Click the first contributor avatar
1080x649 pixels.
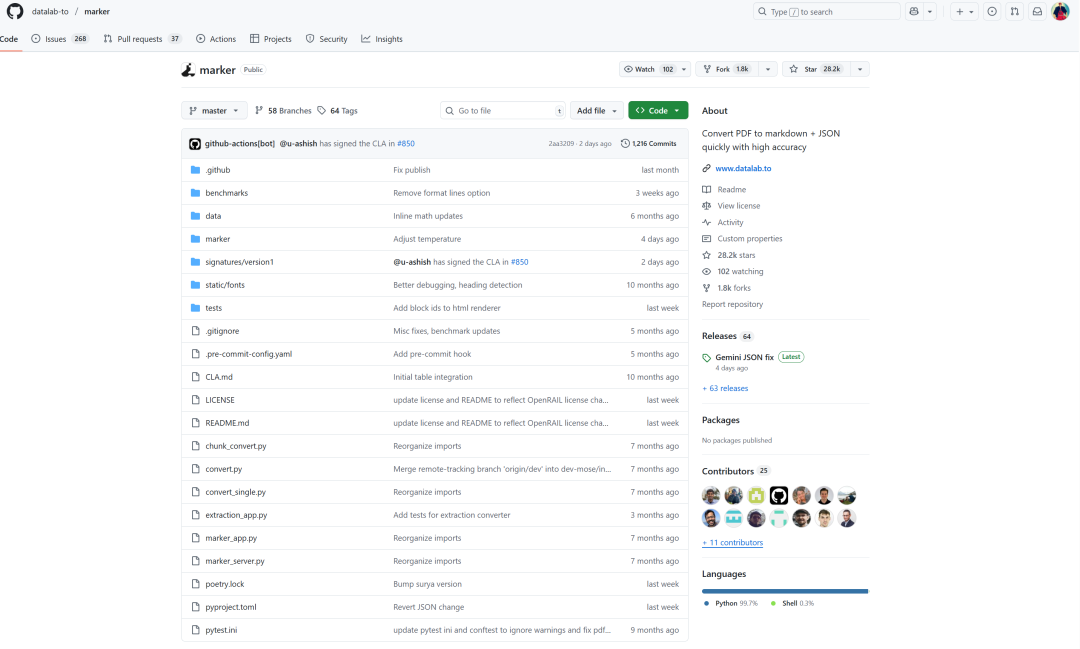click(x=711, y=495)
